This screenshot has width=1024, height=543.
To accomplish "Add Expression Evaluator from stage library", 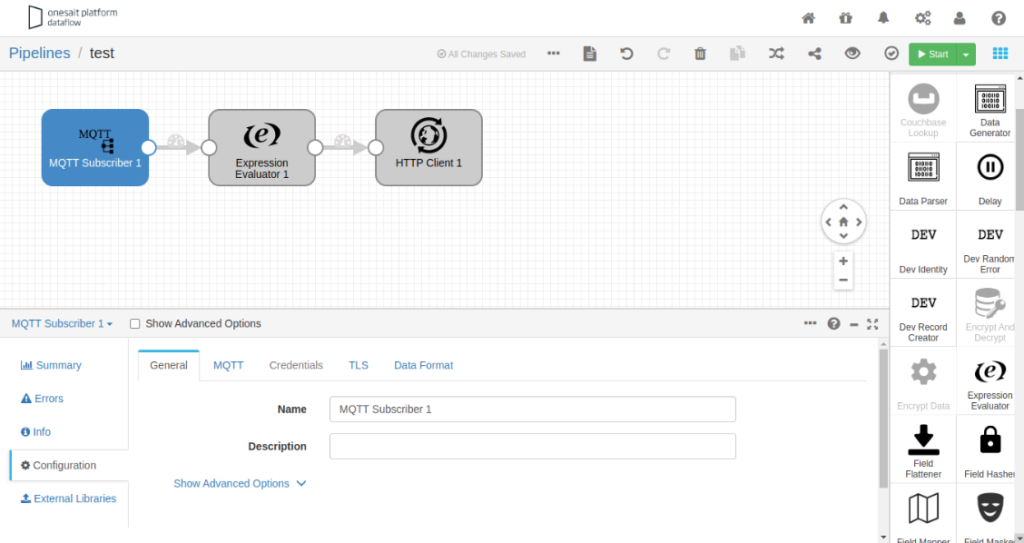I will (989, 382).
